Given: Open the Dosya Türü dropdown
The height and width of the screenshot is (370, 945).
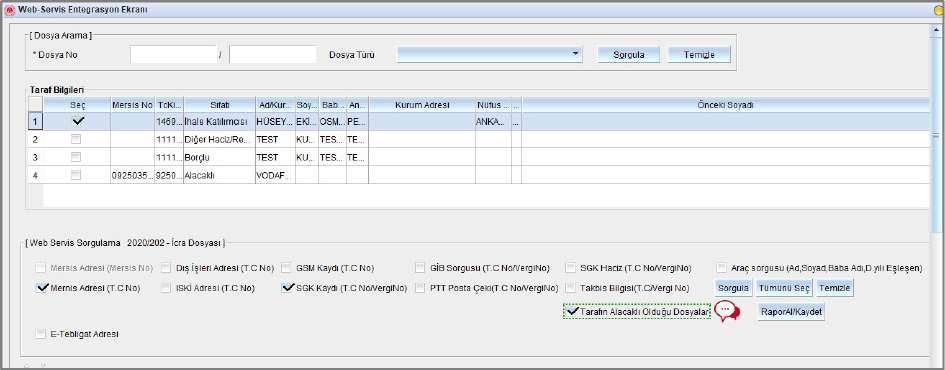Looking at the screenshot, I should [489, 54].
